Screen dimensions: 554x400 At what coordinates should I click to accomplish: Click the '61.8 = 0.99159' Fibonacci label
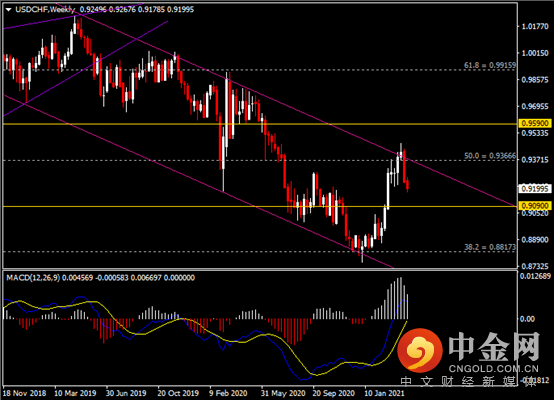490,65
